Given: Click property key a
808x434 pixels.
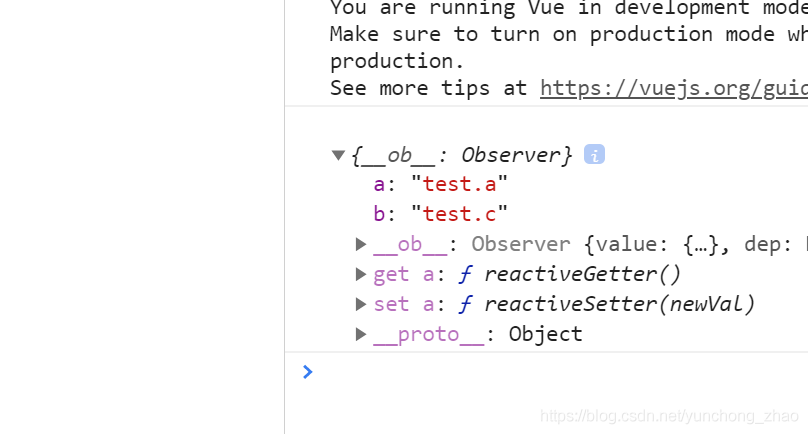Looking at the screenshot, I should (379, 185).
